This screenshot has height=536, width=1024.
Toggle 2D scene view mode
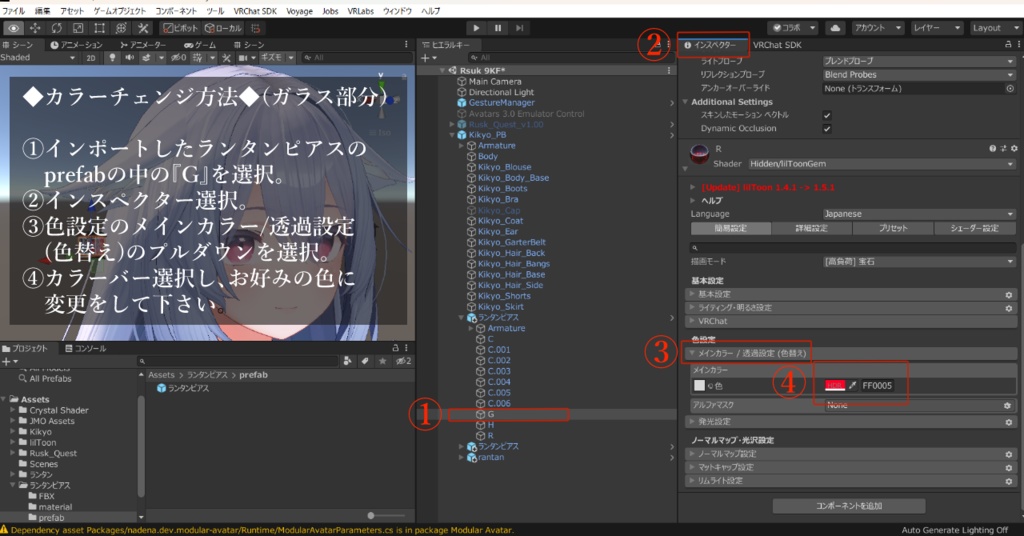click(x=91, y=57)
